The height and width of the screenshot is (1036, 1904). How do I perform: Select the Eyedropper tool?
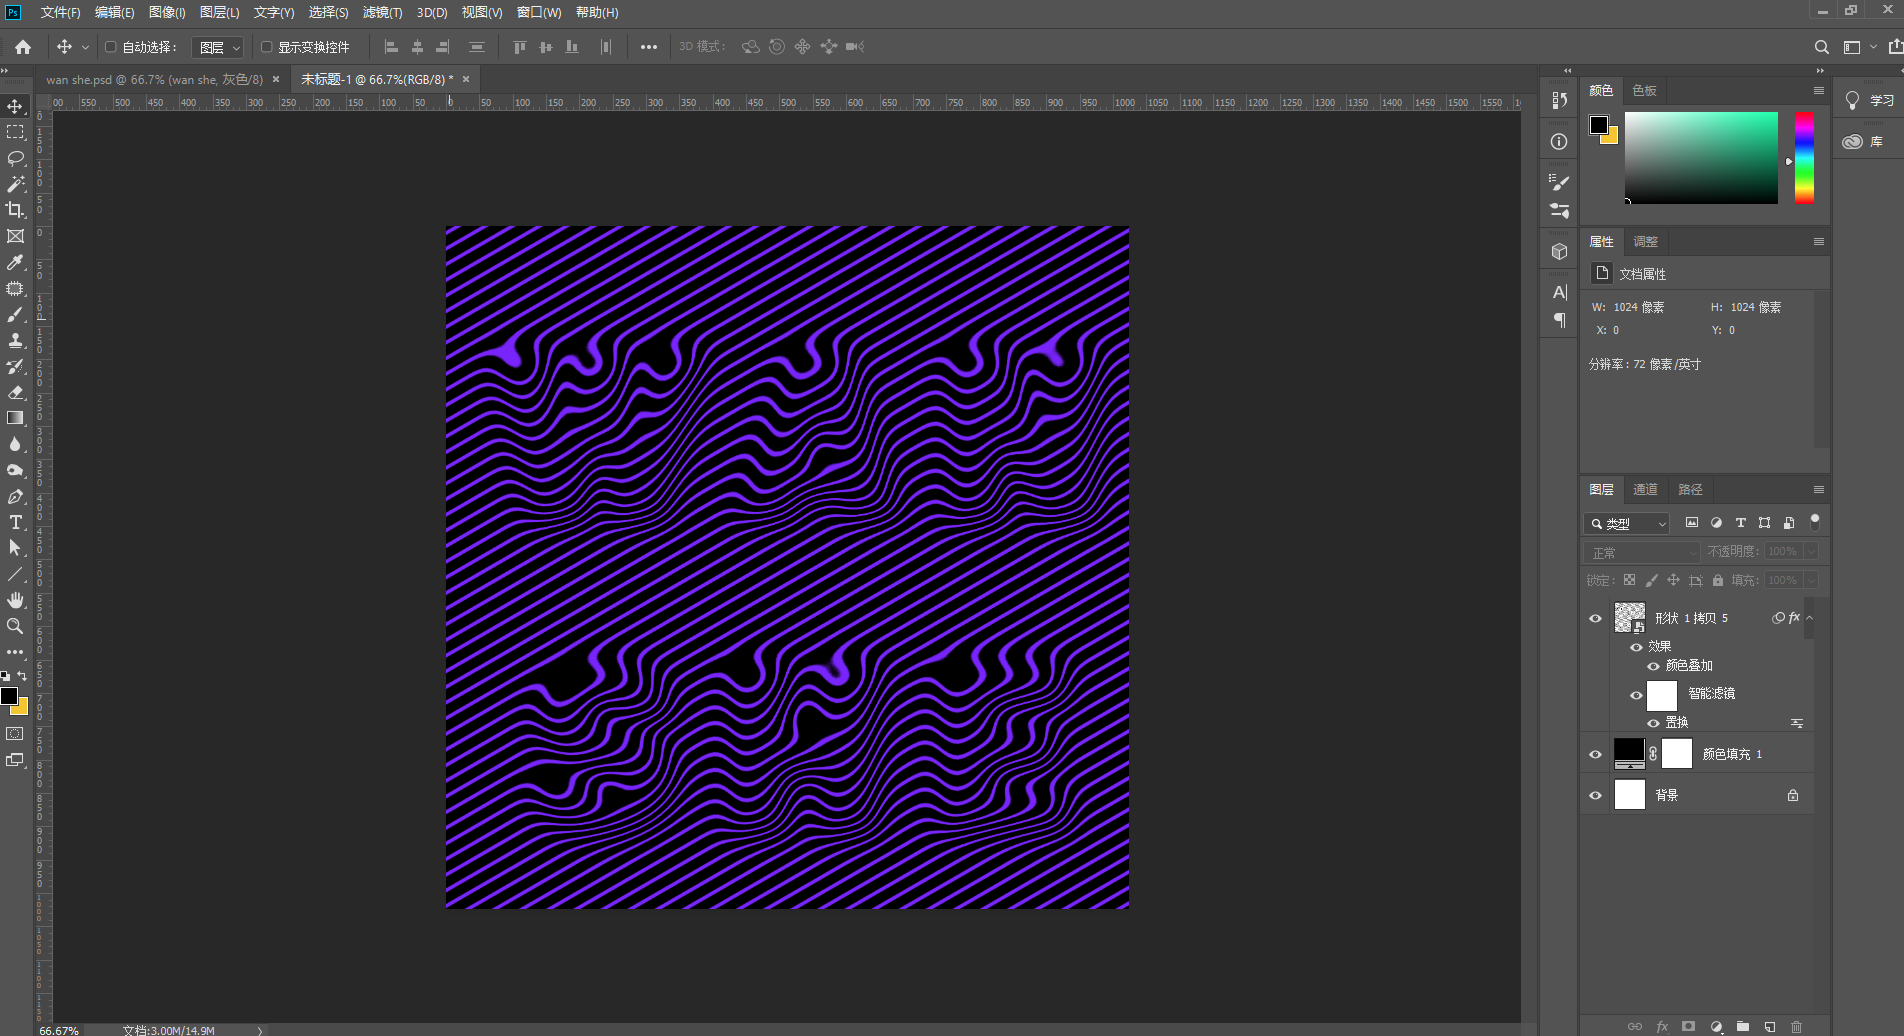click(x=15, y=262)
